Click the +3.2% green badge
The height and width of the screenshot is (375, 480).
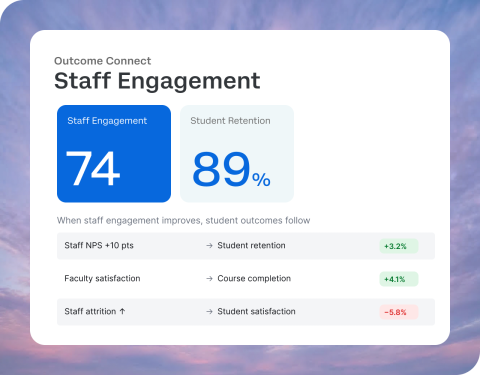click(x=399, y=246)
